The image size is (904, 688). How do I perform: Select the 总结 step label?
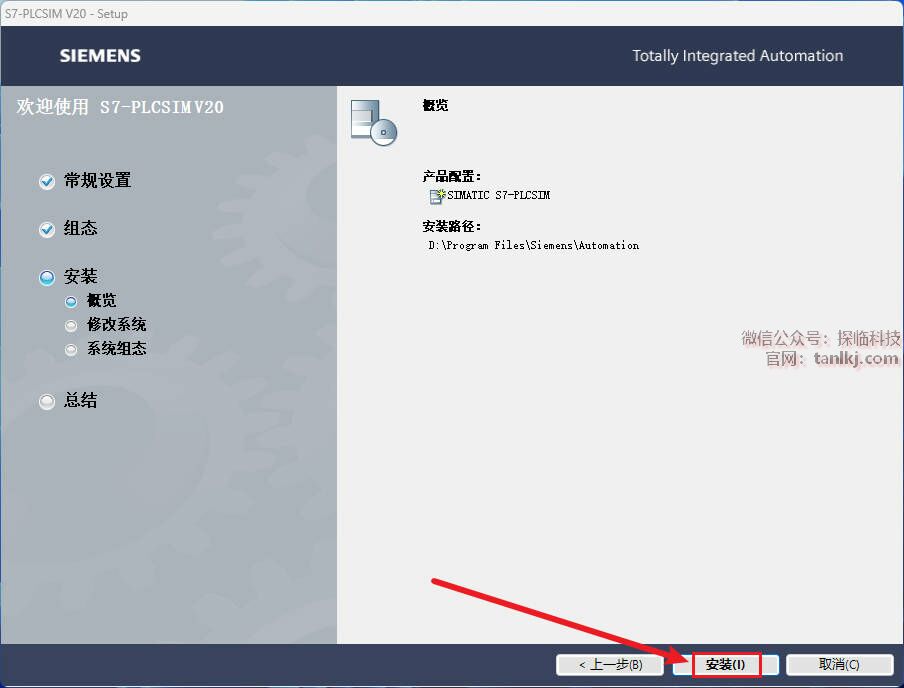click(81, 400)
